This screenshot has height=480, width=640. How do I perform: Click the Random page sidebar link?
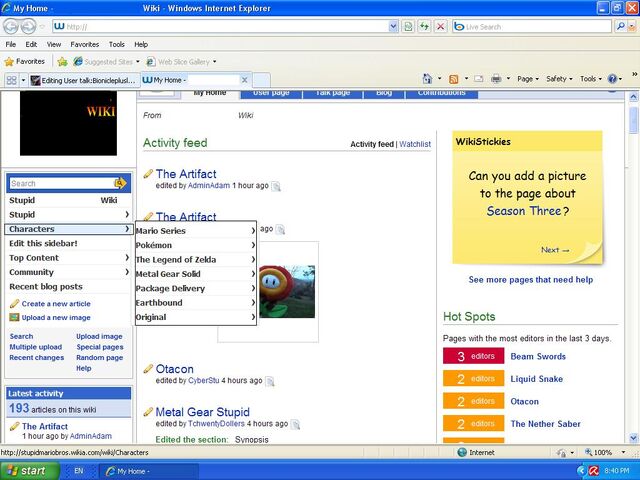tap(100, 358)
